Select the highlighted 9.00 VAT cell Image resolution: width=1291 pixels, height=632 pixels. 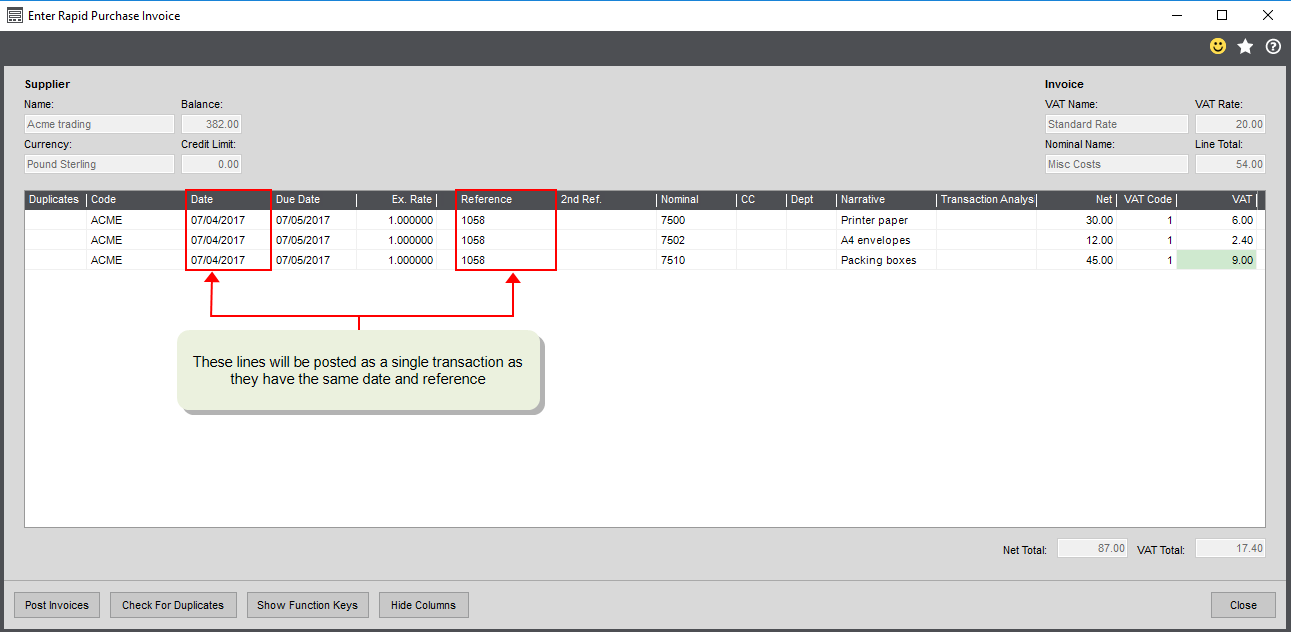1216,260
